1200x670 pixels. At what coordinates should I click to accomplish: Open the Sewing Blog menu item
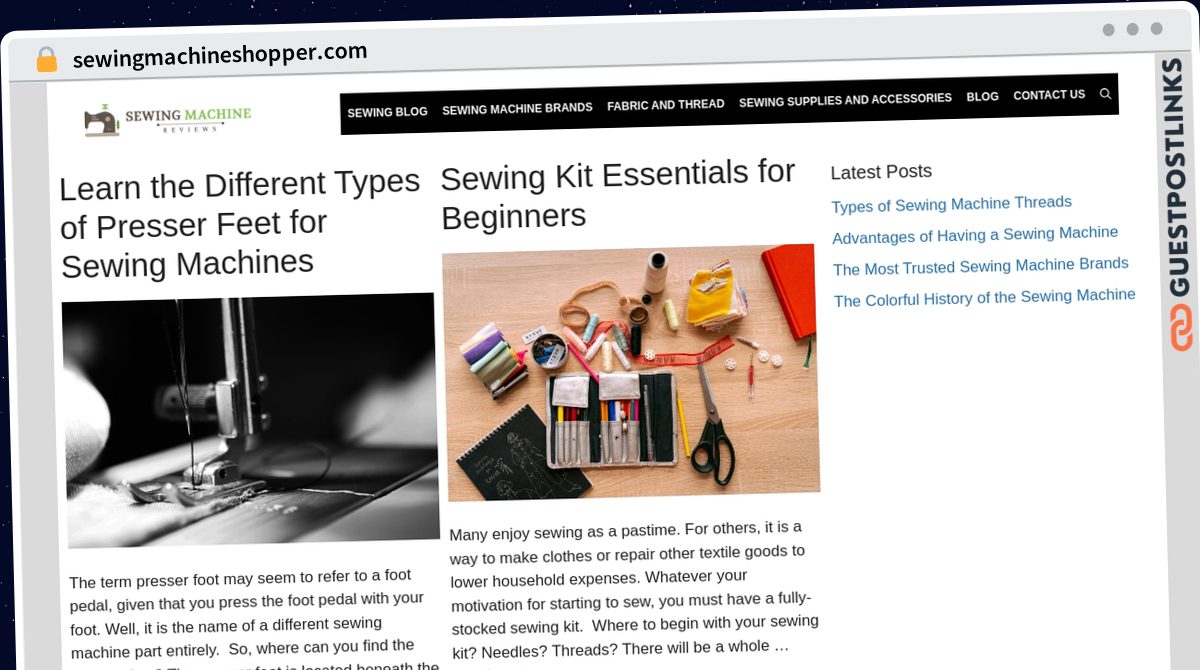(387, 112)
